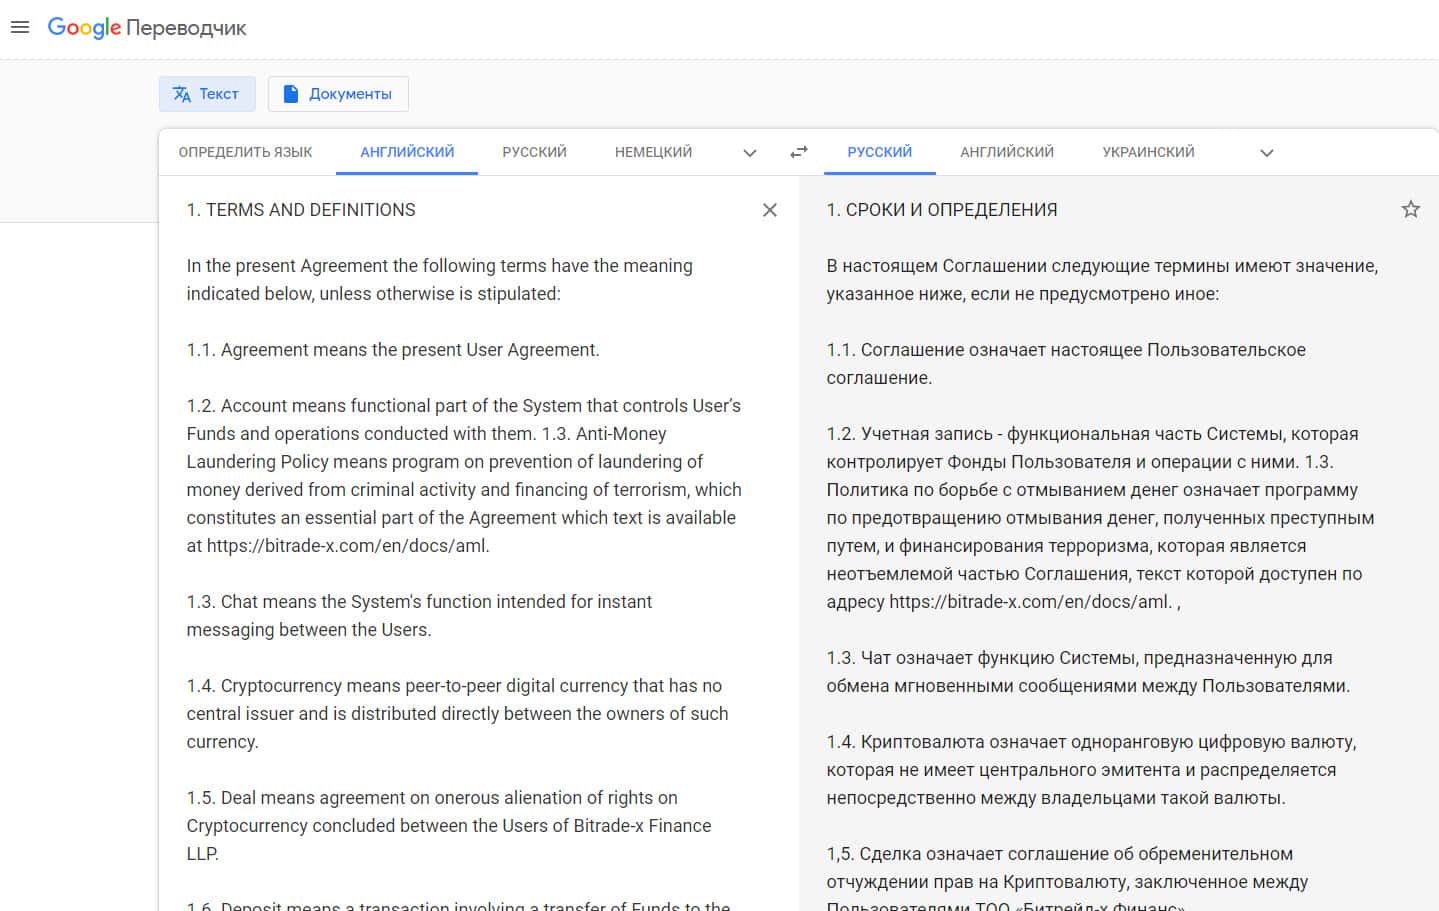Choose УКРАИНСКИЙ as the target language

(1148, 152)
